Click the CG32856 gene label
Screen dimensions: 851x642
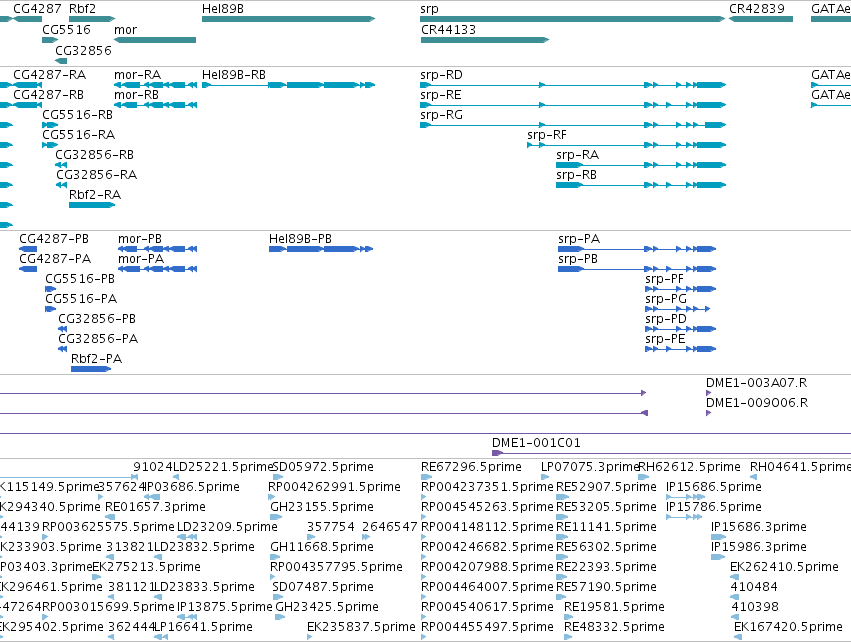[84, 50]
